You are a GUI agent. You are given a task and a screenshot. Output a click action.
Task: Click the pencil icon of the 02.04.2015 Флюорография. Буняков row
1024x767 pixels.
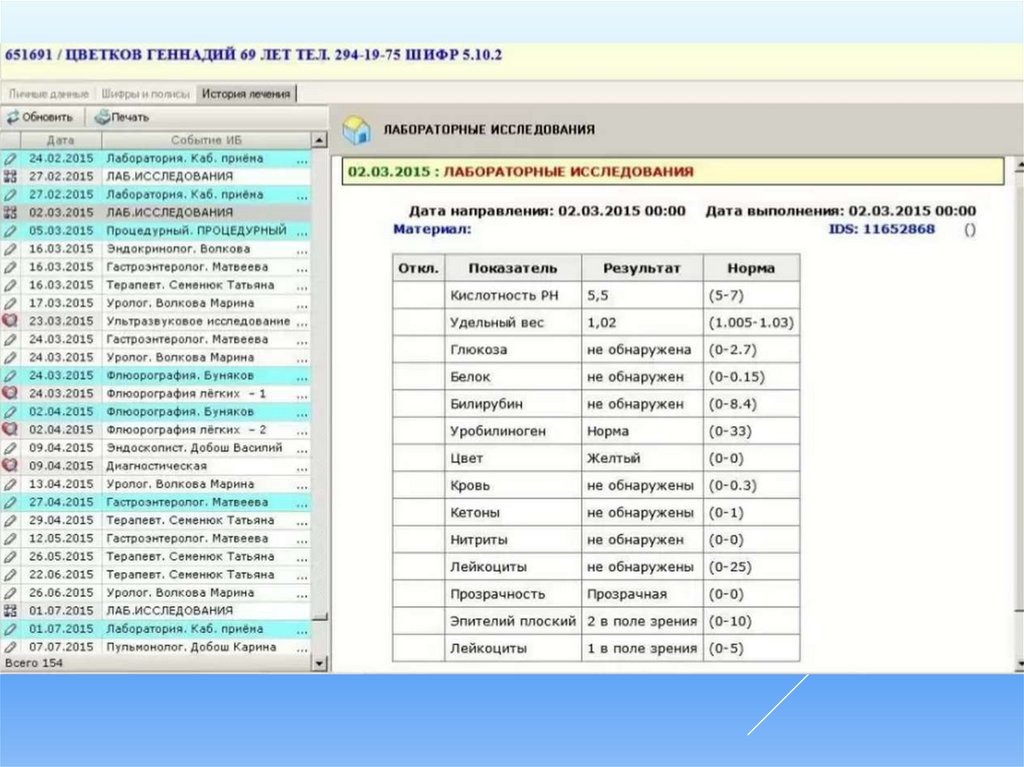[10, 412]
